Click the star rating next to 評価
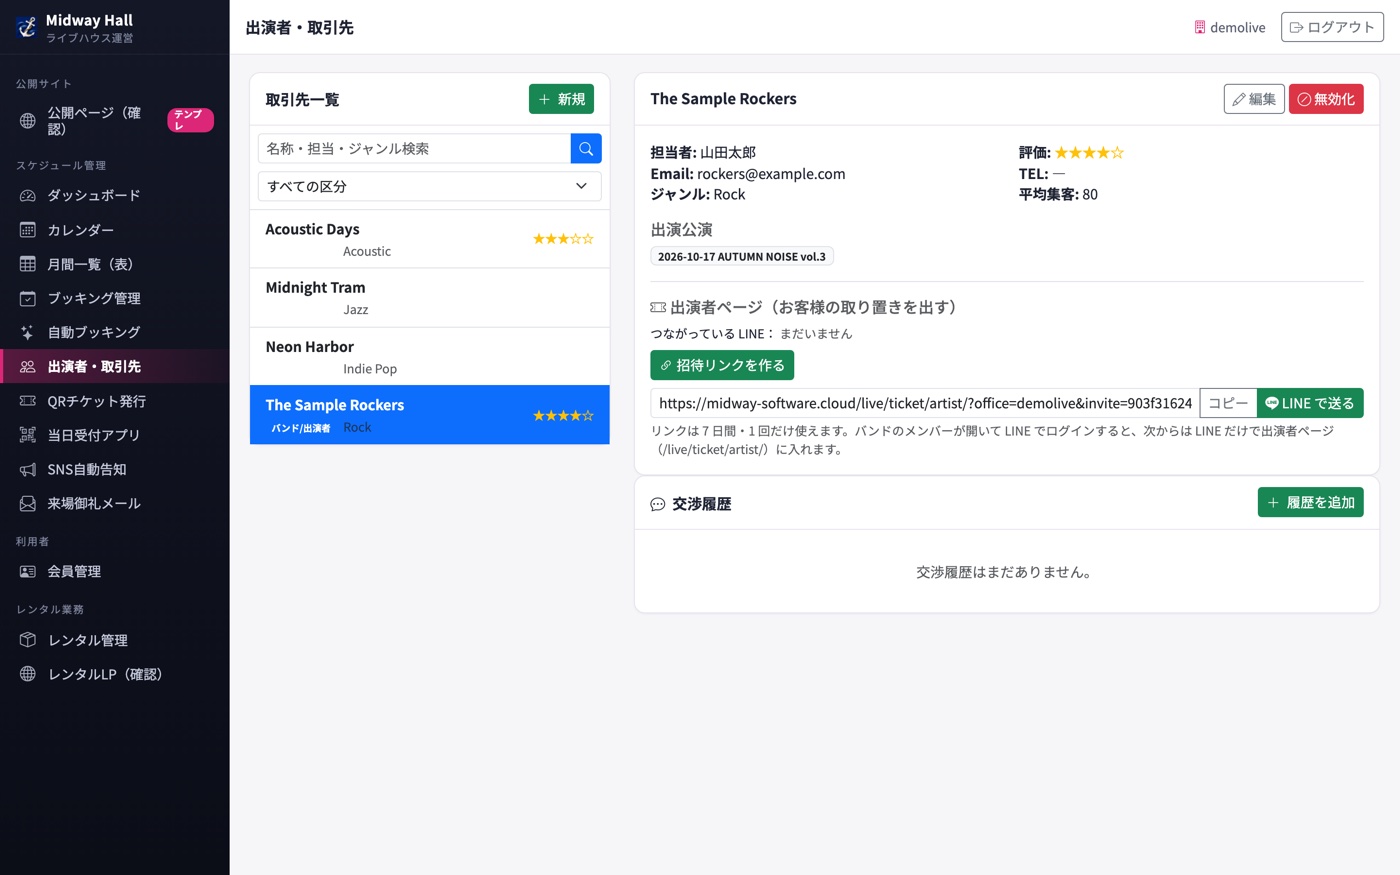 click(1089, 153)
